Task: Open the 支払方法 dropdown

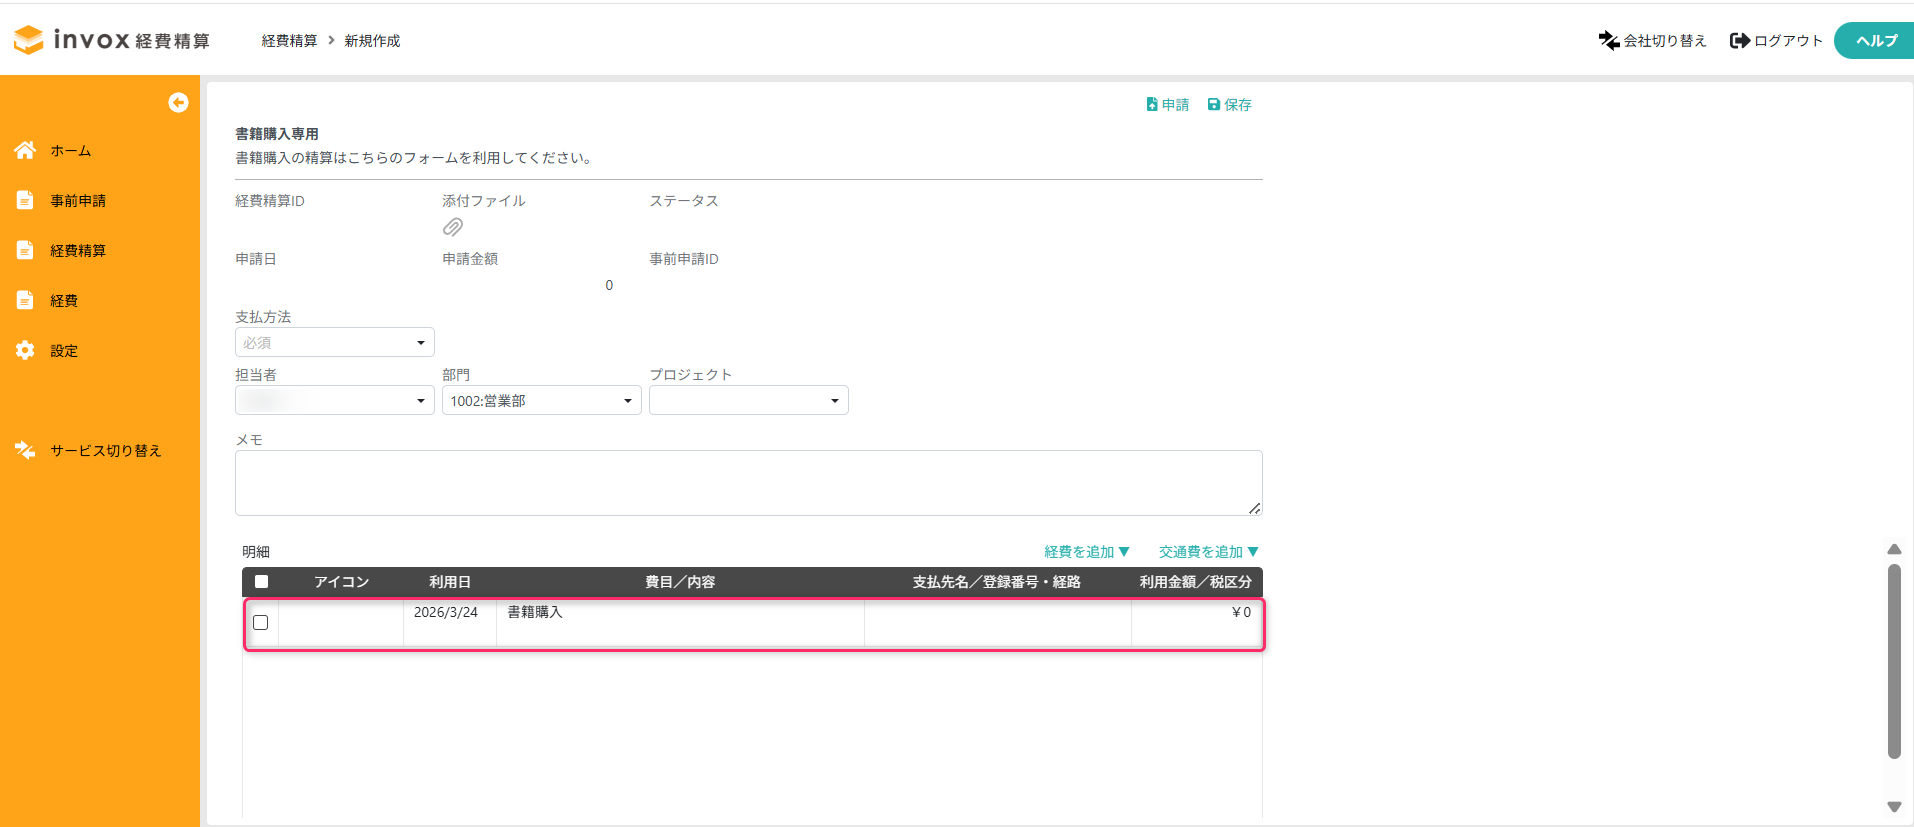Action: pyautogui.click(x=334, y=342)
